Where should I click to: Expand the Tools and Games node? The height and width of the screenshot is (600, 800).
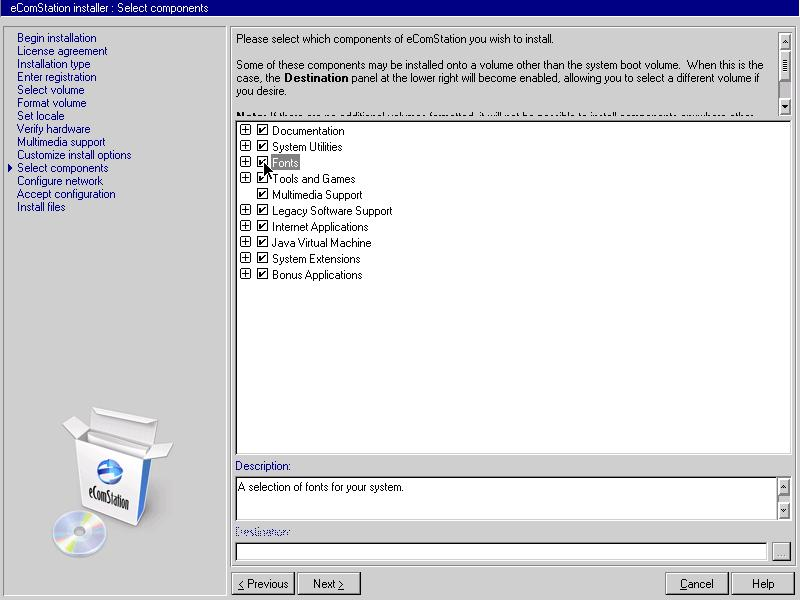245,178
